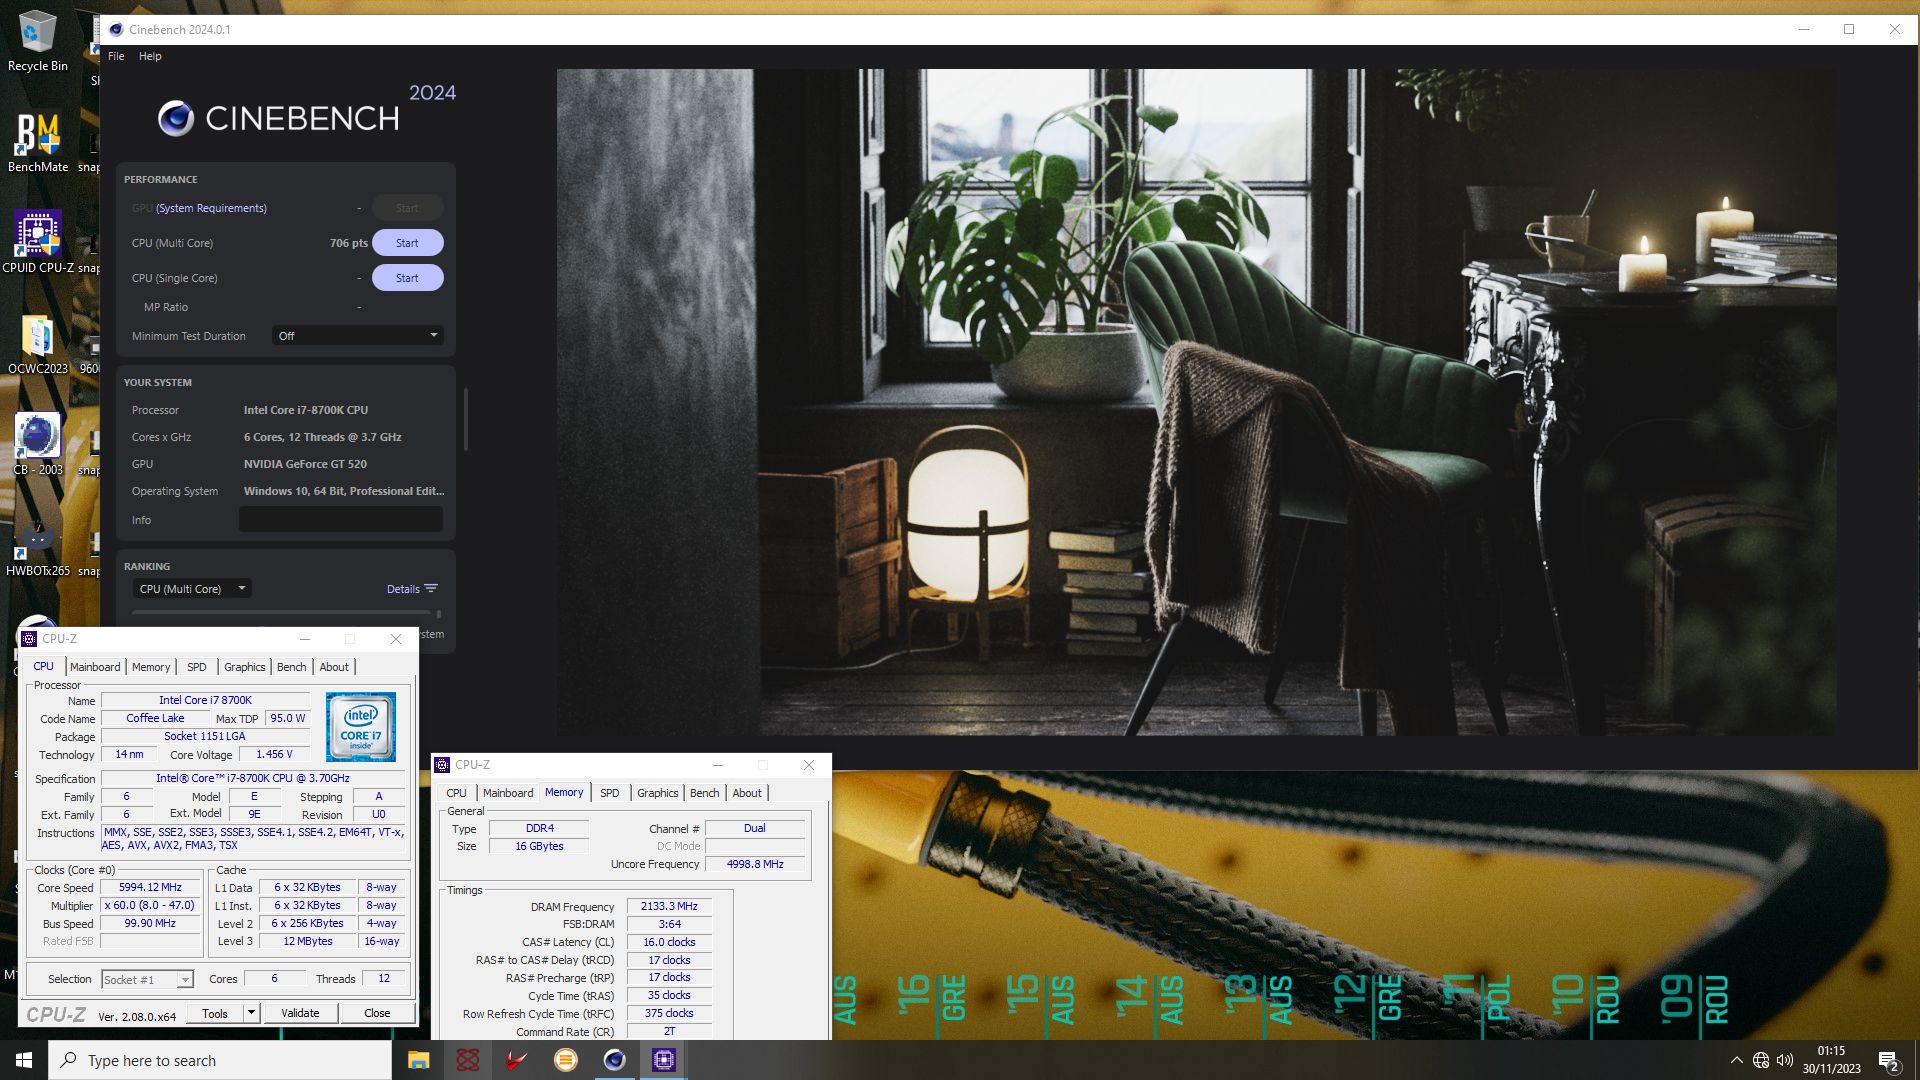Screen dimensions: 1920x1080
Task: Switch to Bench tab in CPU-Z CPU window
Action: click(292, 667)
